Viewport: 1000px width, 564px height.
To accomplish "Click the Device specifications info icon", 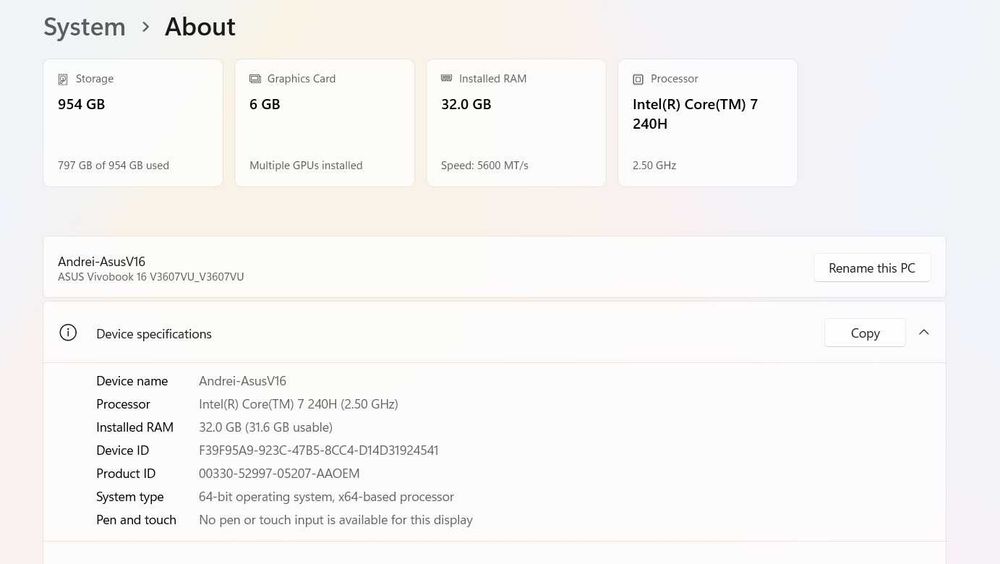I will (x=68, y=333).
